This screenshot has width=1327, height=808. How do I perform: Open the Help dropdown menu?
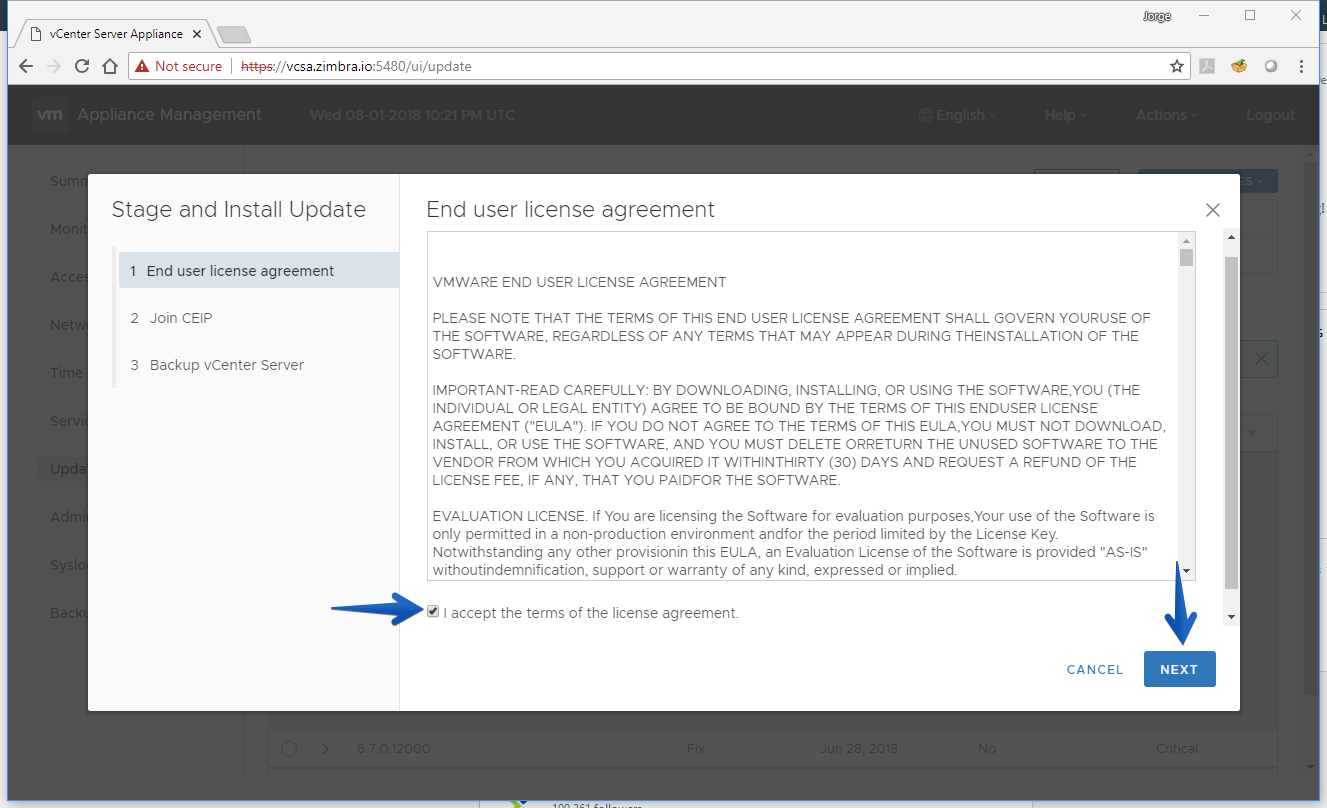(x=1065, y=115)
